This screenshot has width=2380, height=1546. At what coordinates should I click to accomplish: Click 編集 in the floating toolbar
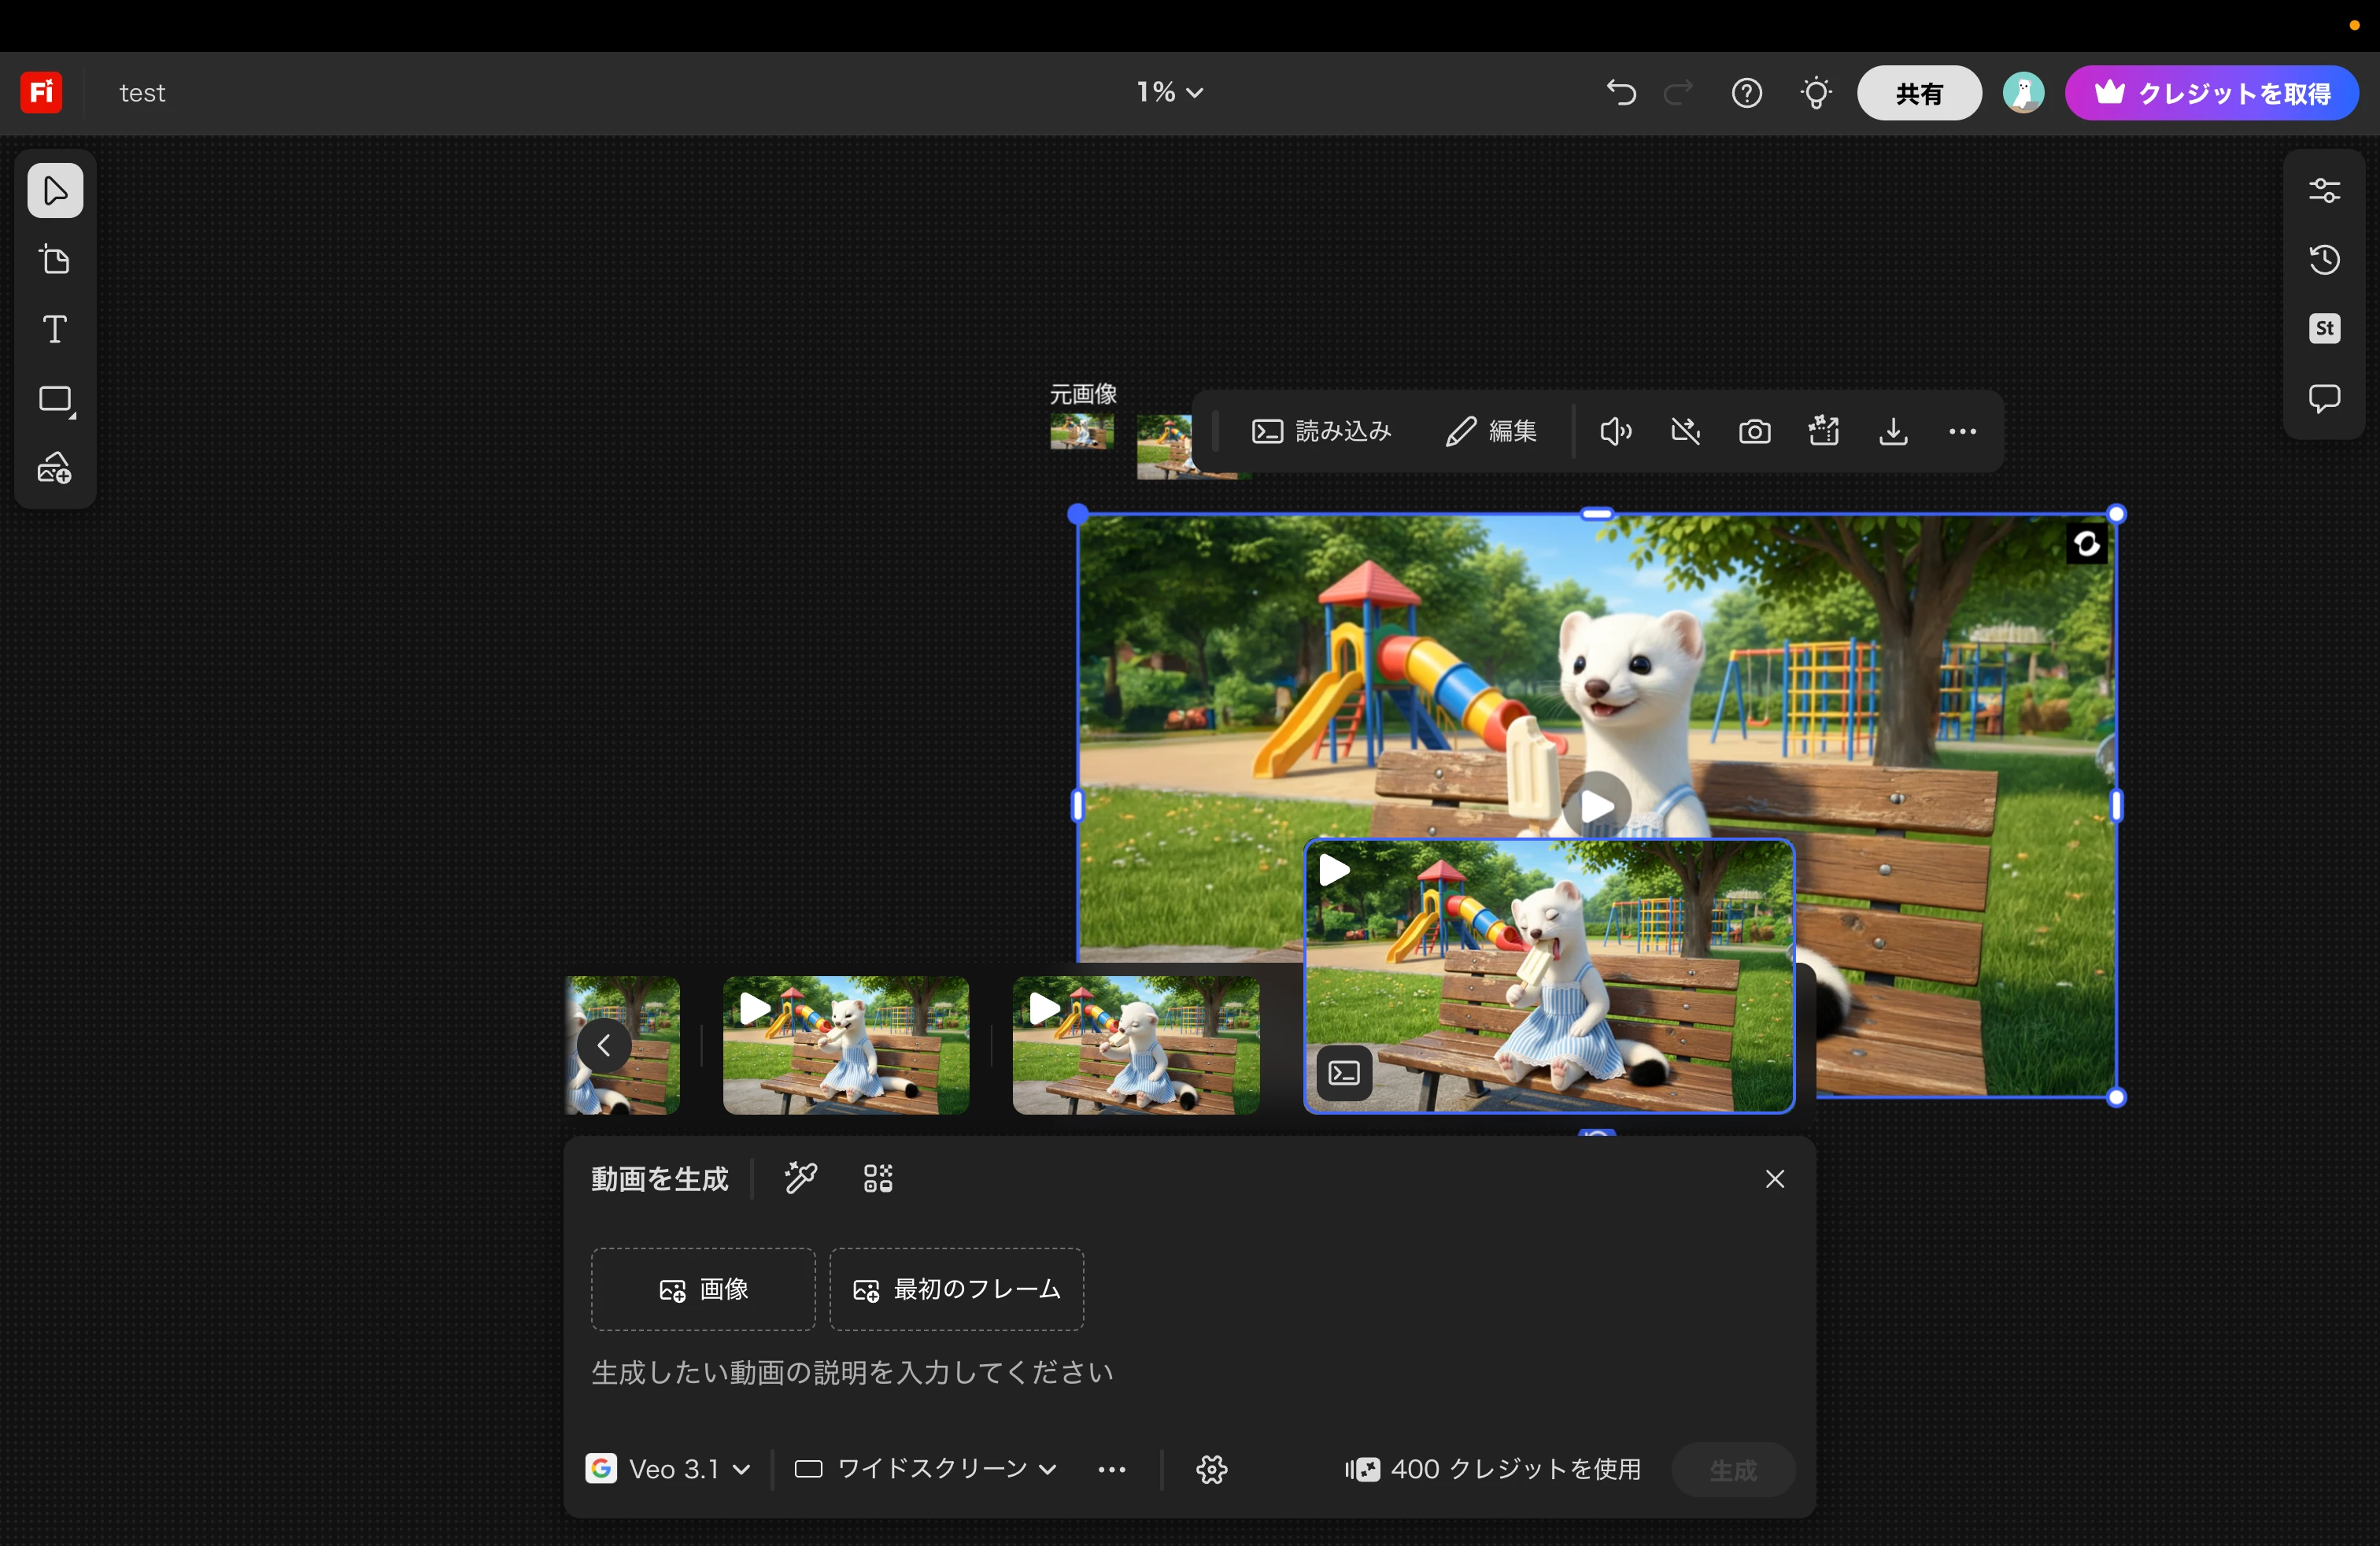[1491, 432]
